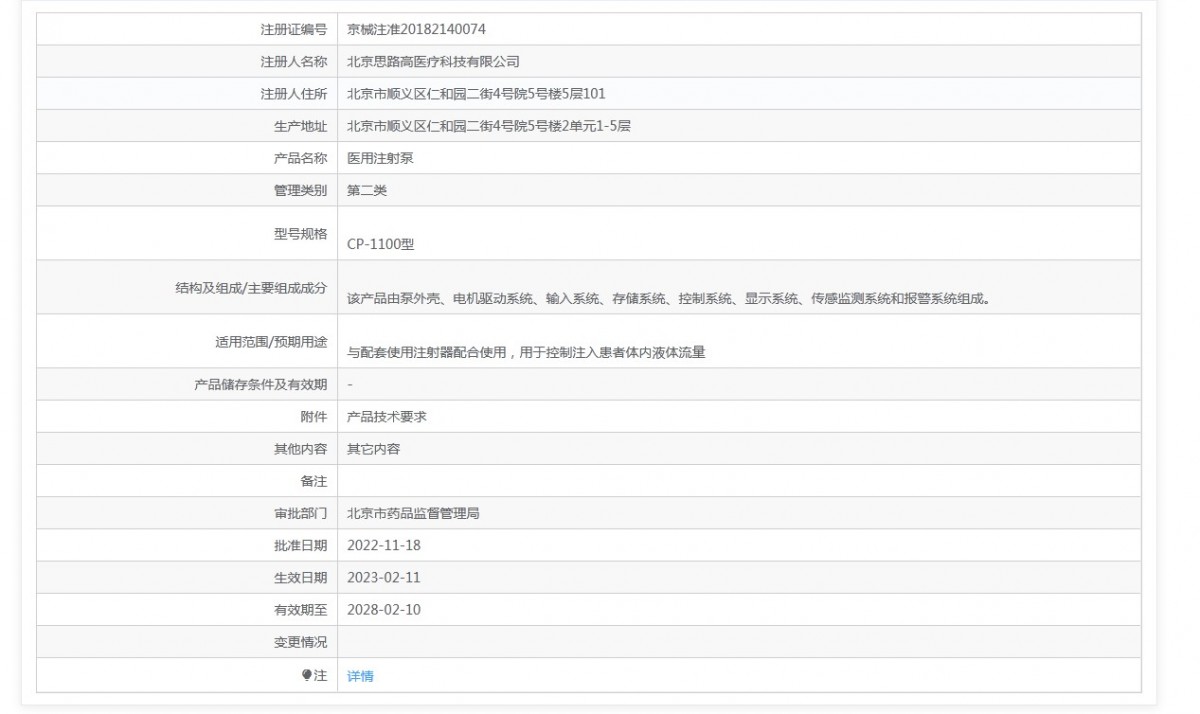1200x714 pixels.
Task: Click the 备注 label
Action: pyautogui.click(x=313, y=481)
